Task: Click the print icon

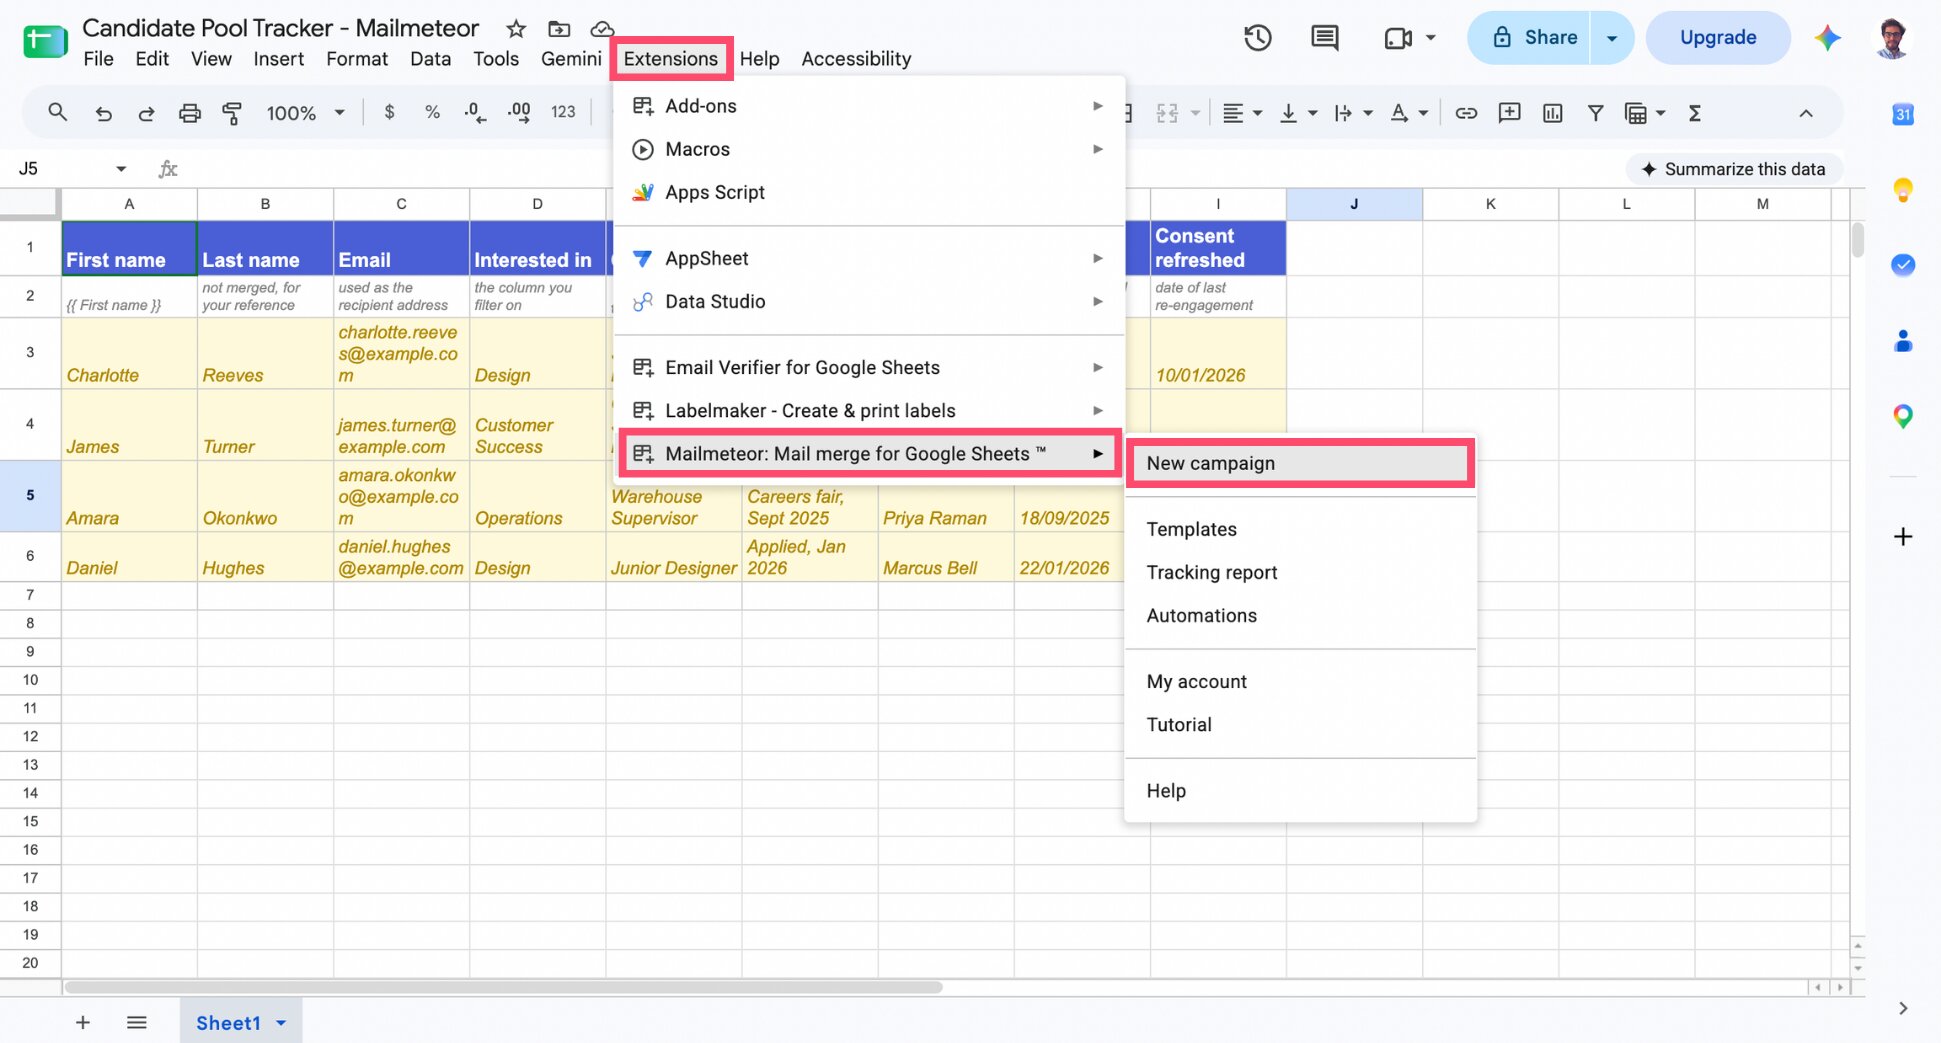Action: tap(189, 113)
